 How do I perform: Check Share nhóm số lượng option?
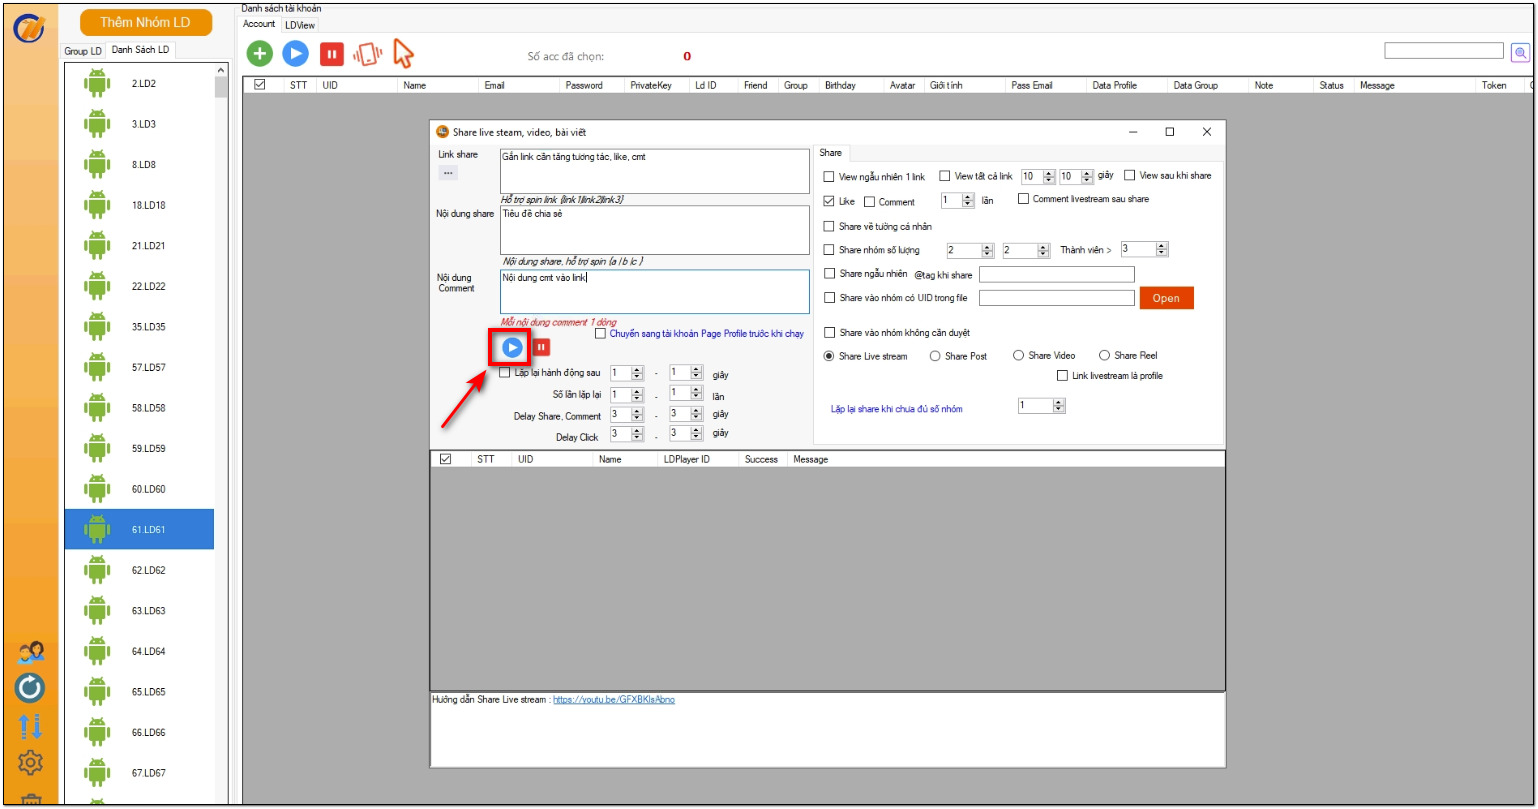828,250
